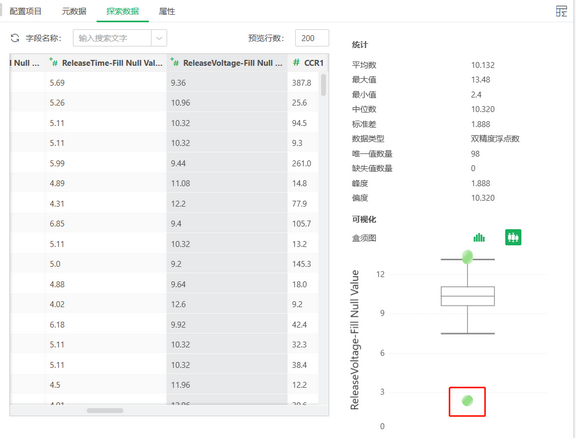Switch to the 属性 tab
Viewport: 576px width, 438px height.
click(167, 11)
